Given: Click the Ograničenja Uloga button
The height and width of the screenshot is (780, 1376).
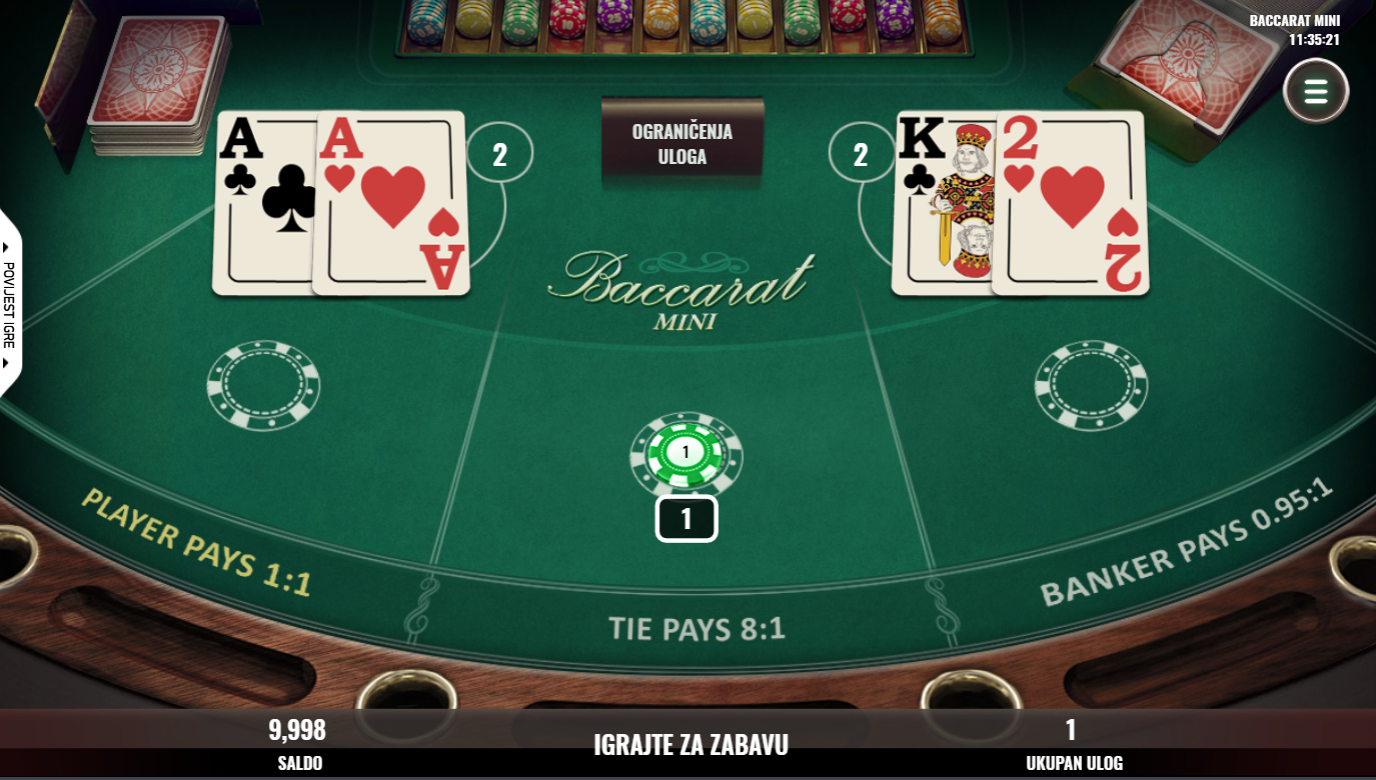Looking at the screenshot, I should point(682,144).
